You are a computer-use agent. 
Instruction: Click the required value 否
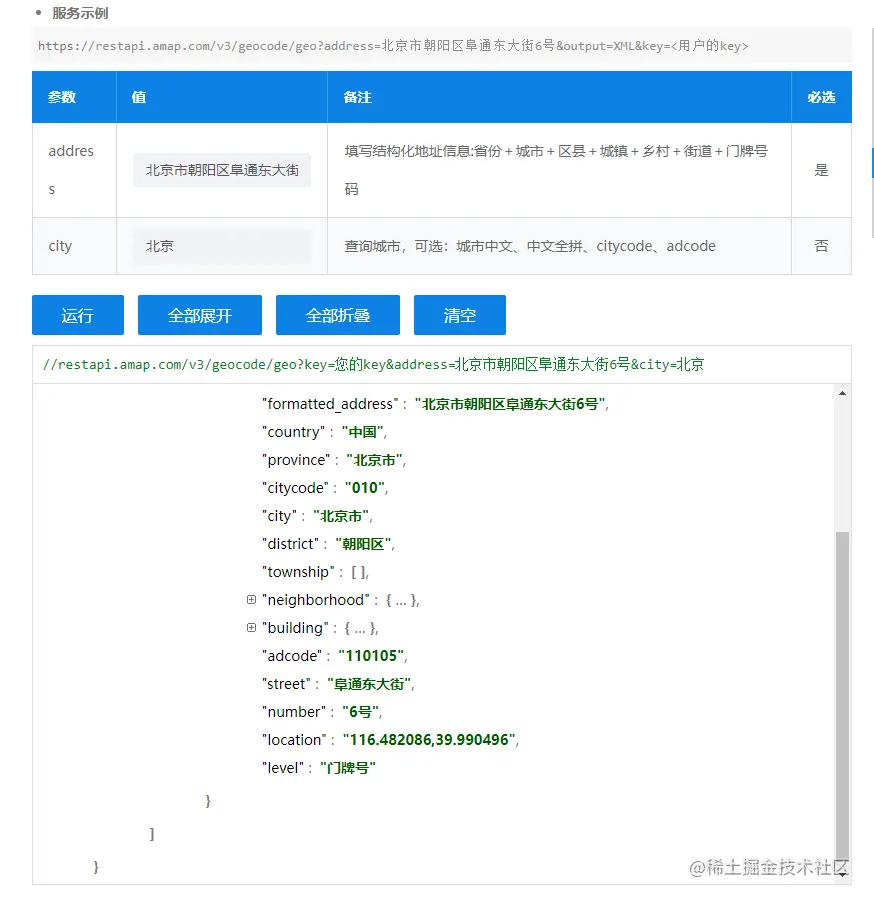[x=821, y=246]
